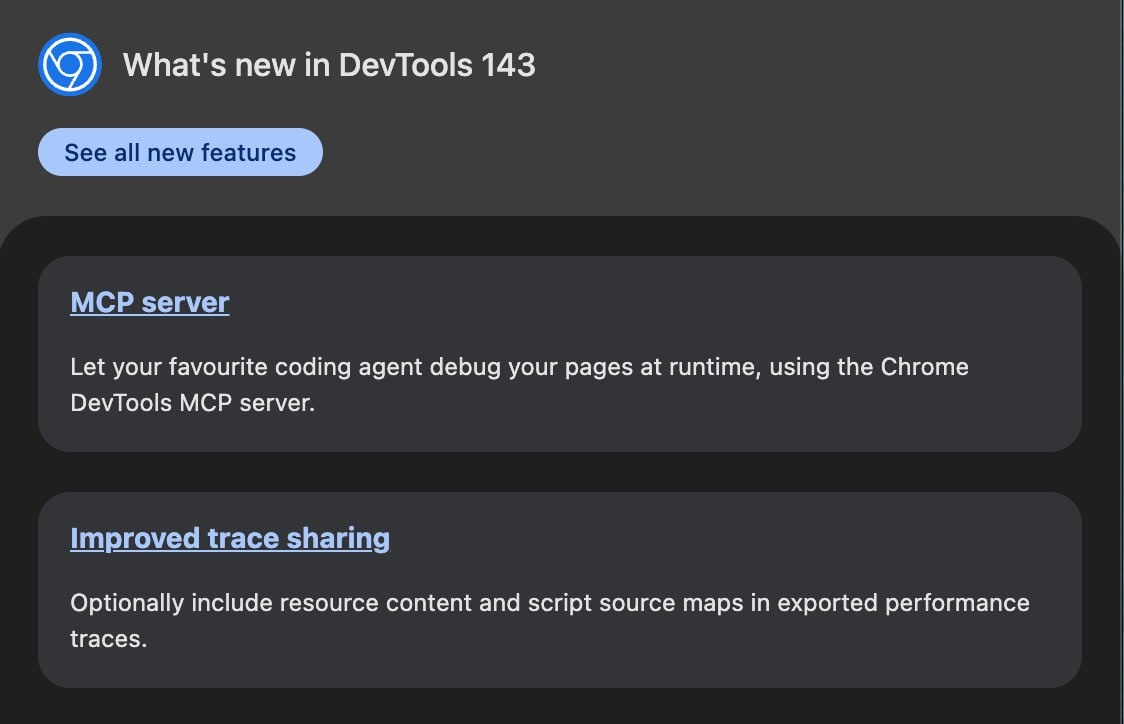Click the "See all new features" button
This screenshot has height=724, width=1124.
pos(180,152)
